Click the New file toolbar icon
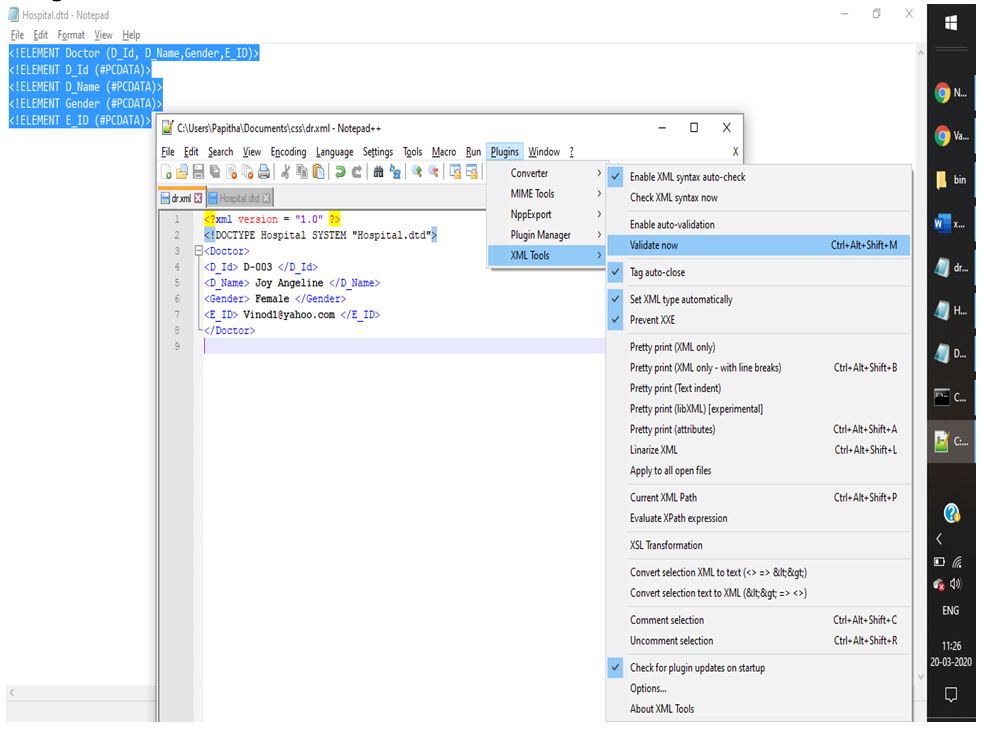This screenshot has width=987, height=732. 168,172
